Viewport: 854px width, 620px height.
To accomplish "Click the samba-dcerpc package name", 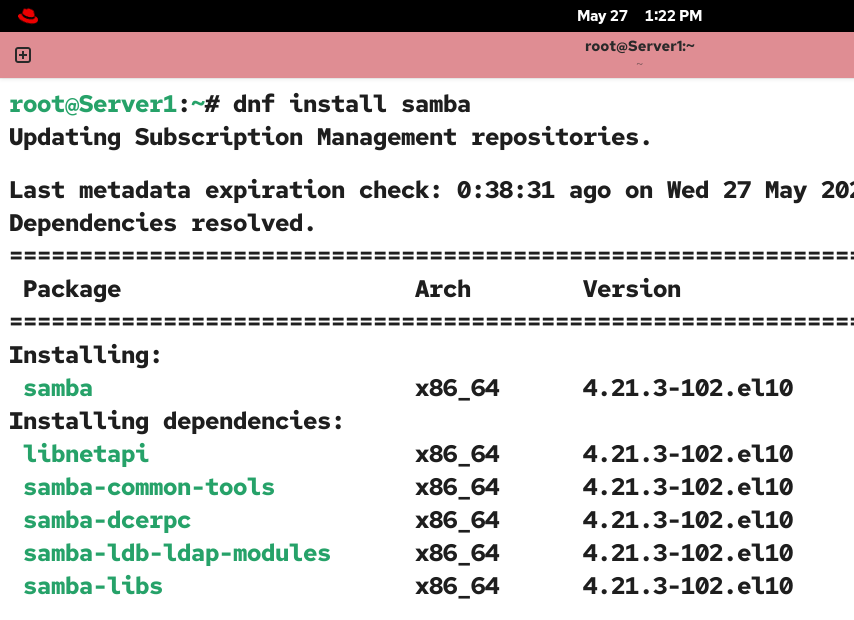I will (x=107, y=520).
